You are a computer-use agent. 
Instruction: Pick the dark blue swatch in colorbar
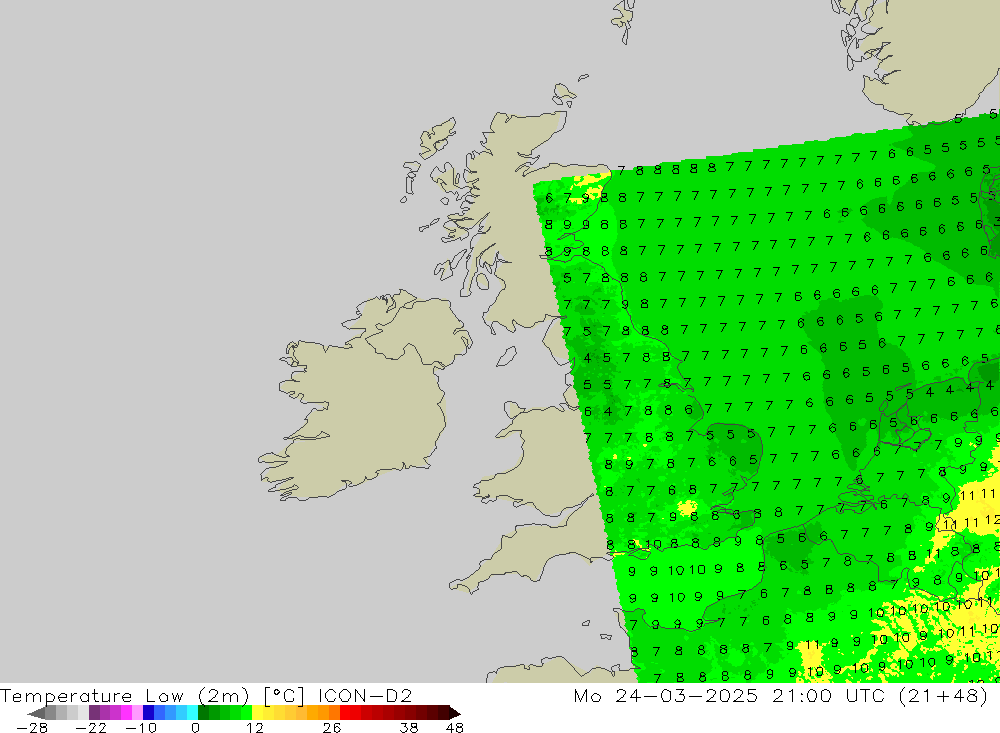[x=148, y=713]
